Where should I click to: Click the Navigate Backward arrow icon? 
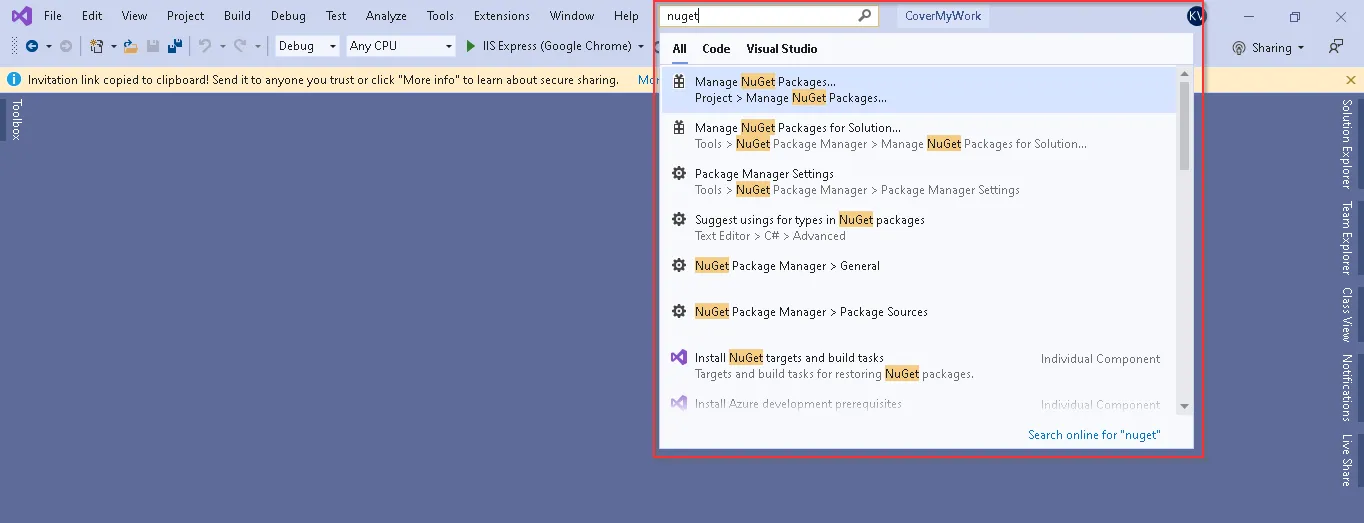point(31,46)
